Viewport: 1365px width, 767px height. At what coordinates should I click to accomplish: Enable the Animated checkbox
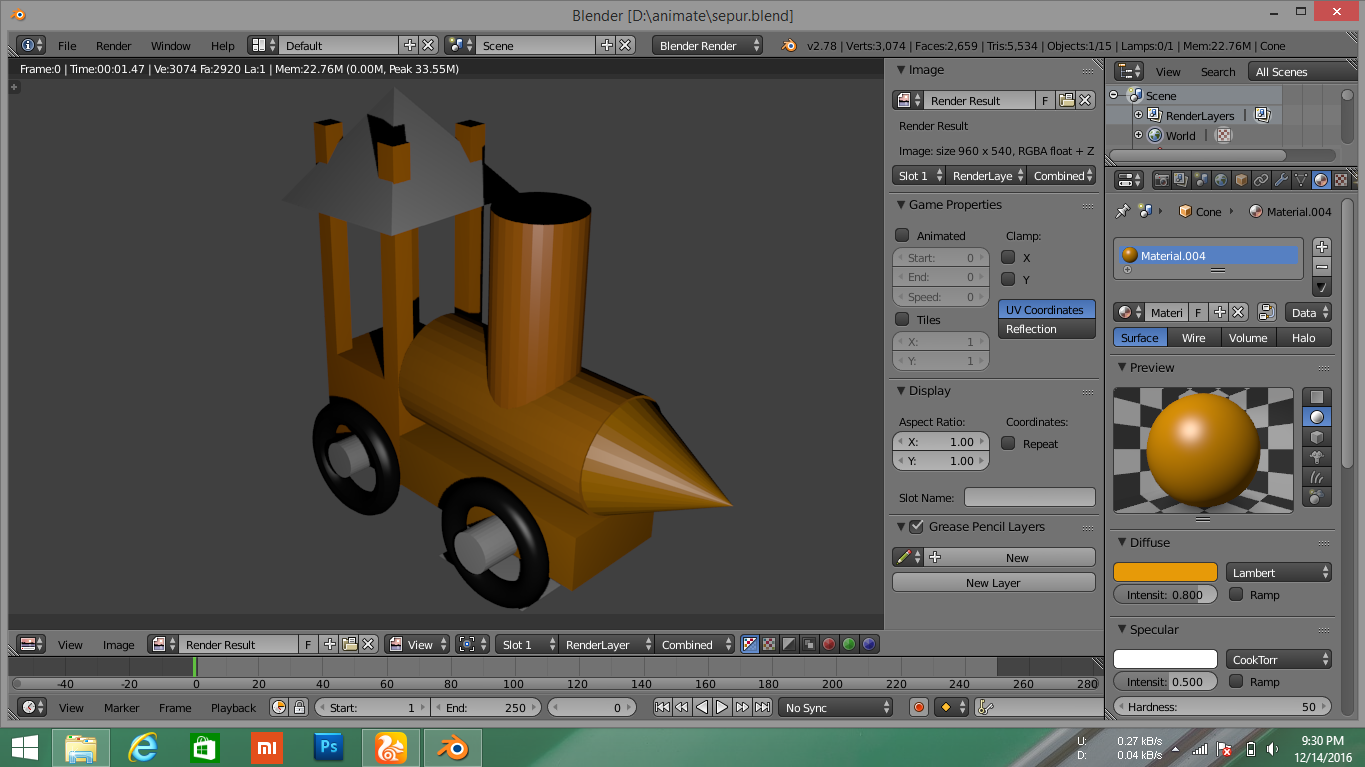(902, 236)
